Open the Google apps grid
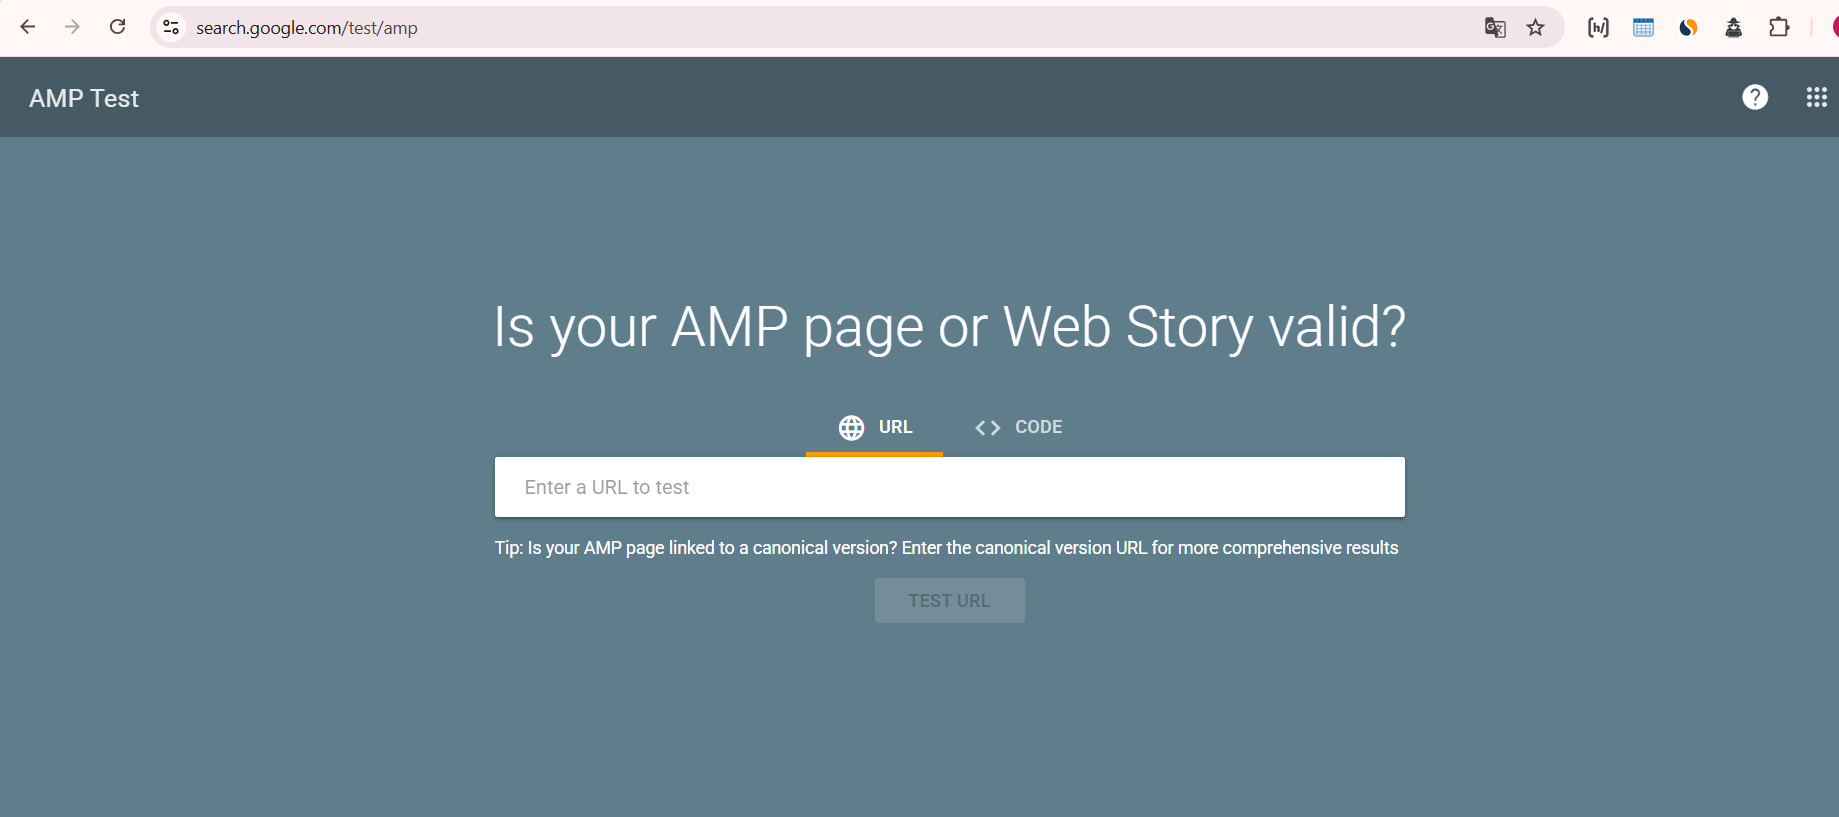Image resolution: width=1839 pixels, height=817 pixels. 1816,97
